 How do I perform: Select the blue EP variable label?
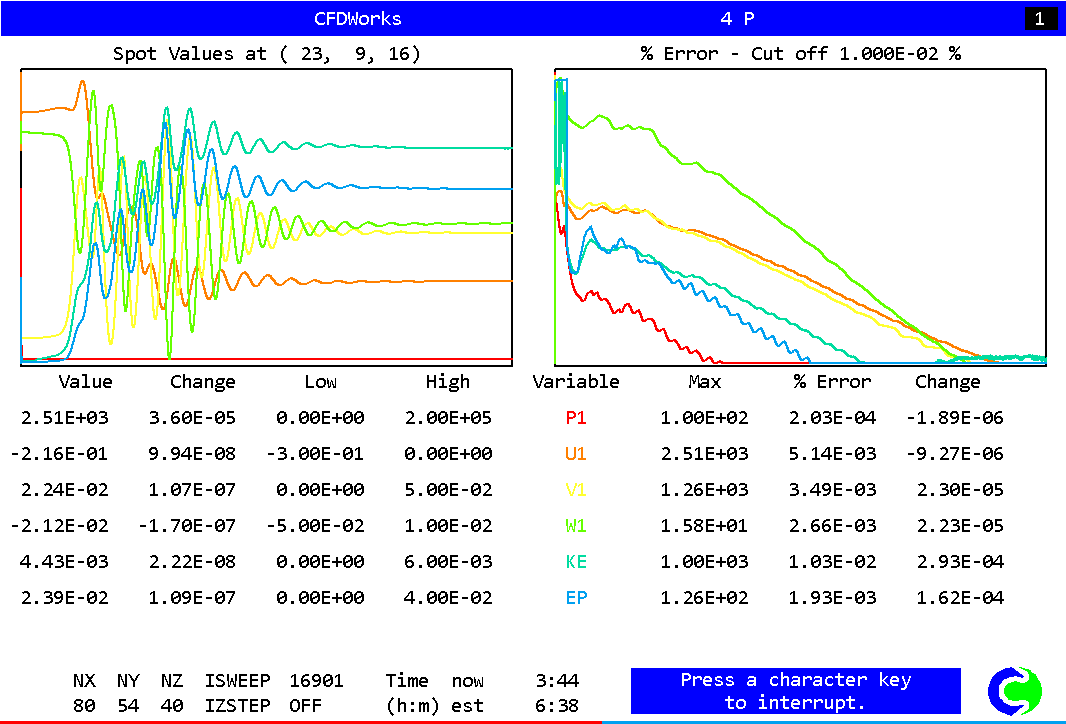click(x=576, y=598)
